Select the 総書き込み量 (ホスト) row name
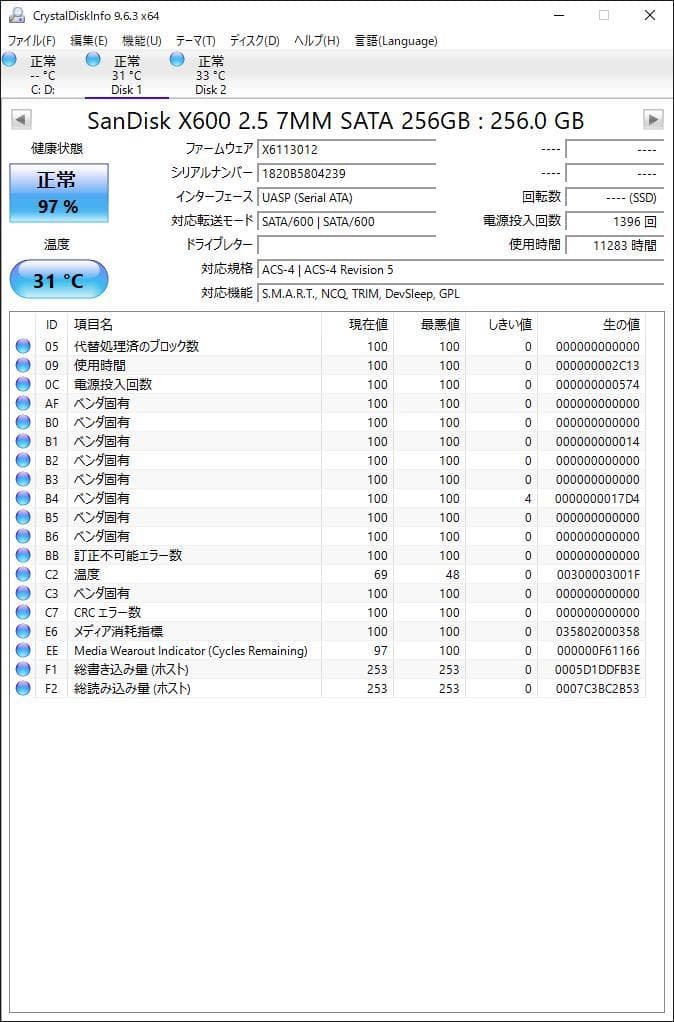The width and height of the screenshot is (674, 1022). click(131, 669)
